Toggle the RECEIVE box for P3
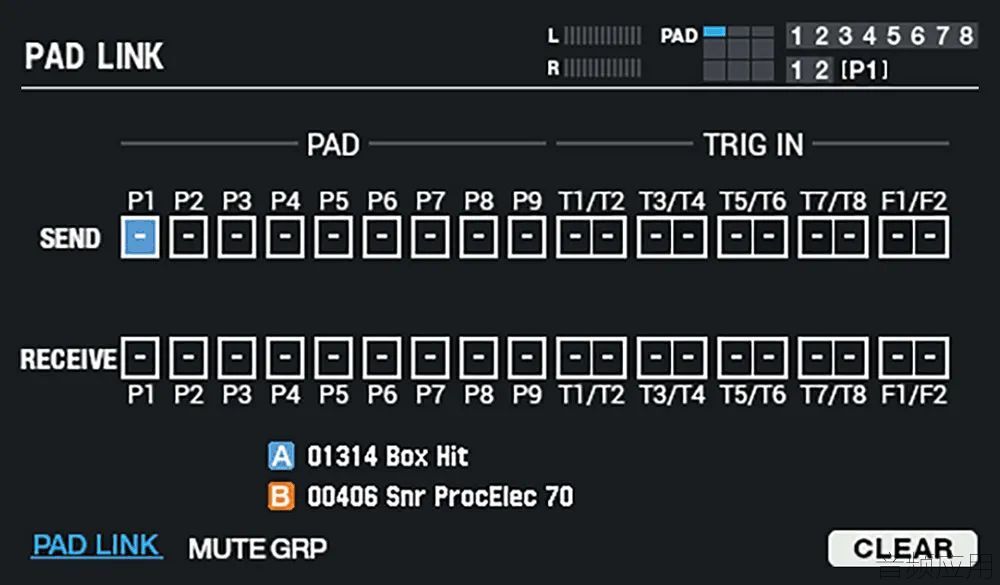This screenshot has height=585, width=1000. click(237, 357)
